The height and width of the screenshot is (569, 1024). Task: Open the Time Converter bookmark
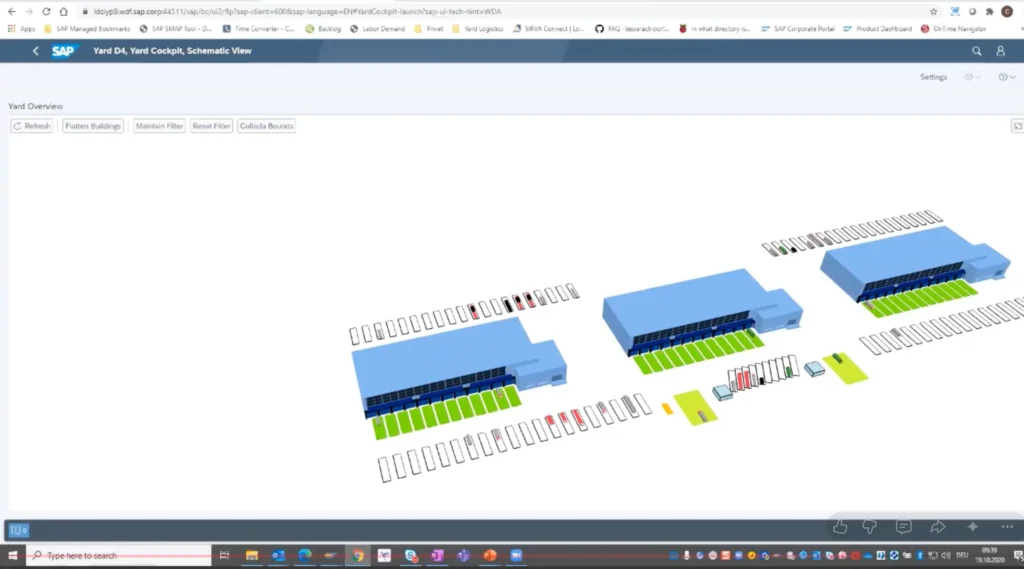(x=259, y=29)
